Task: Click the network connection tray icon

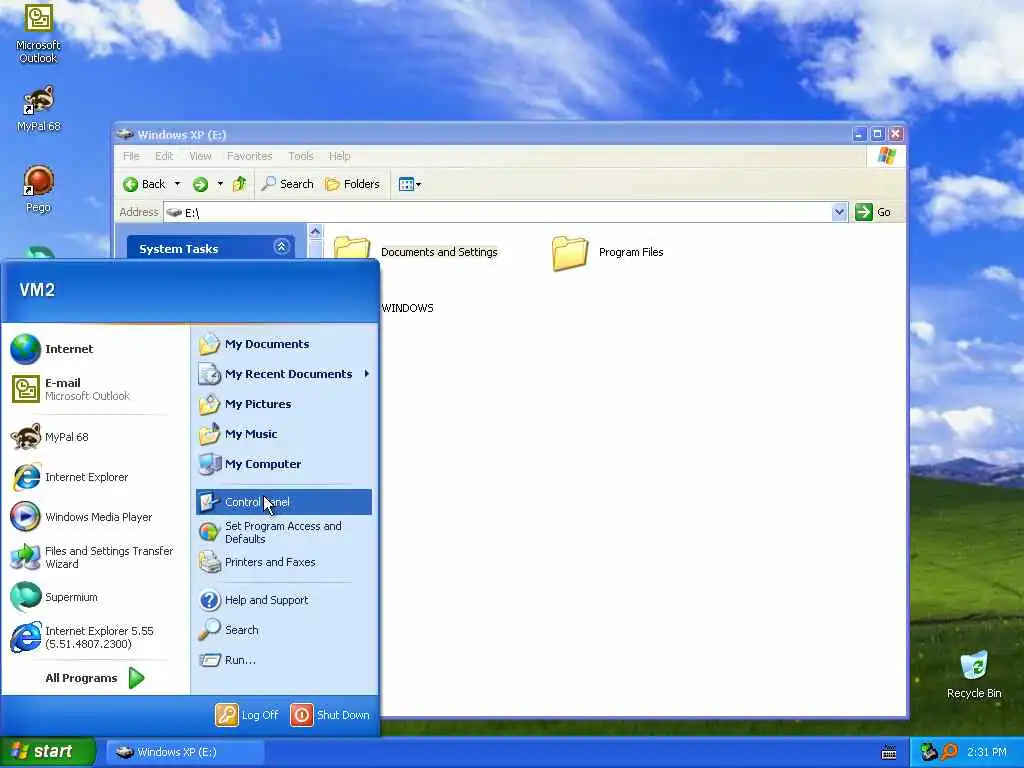Action: point(928,752)
